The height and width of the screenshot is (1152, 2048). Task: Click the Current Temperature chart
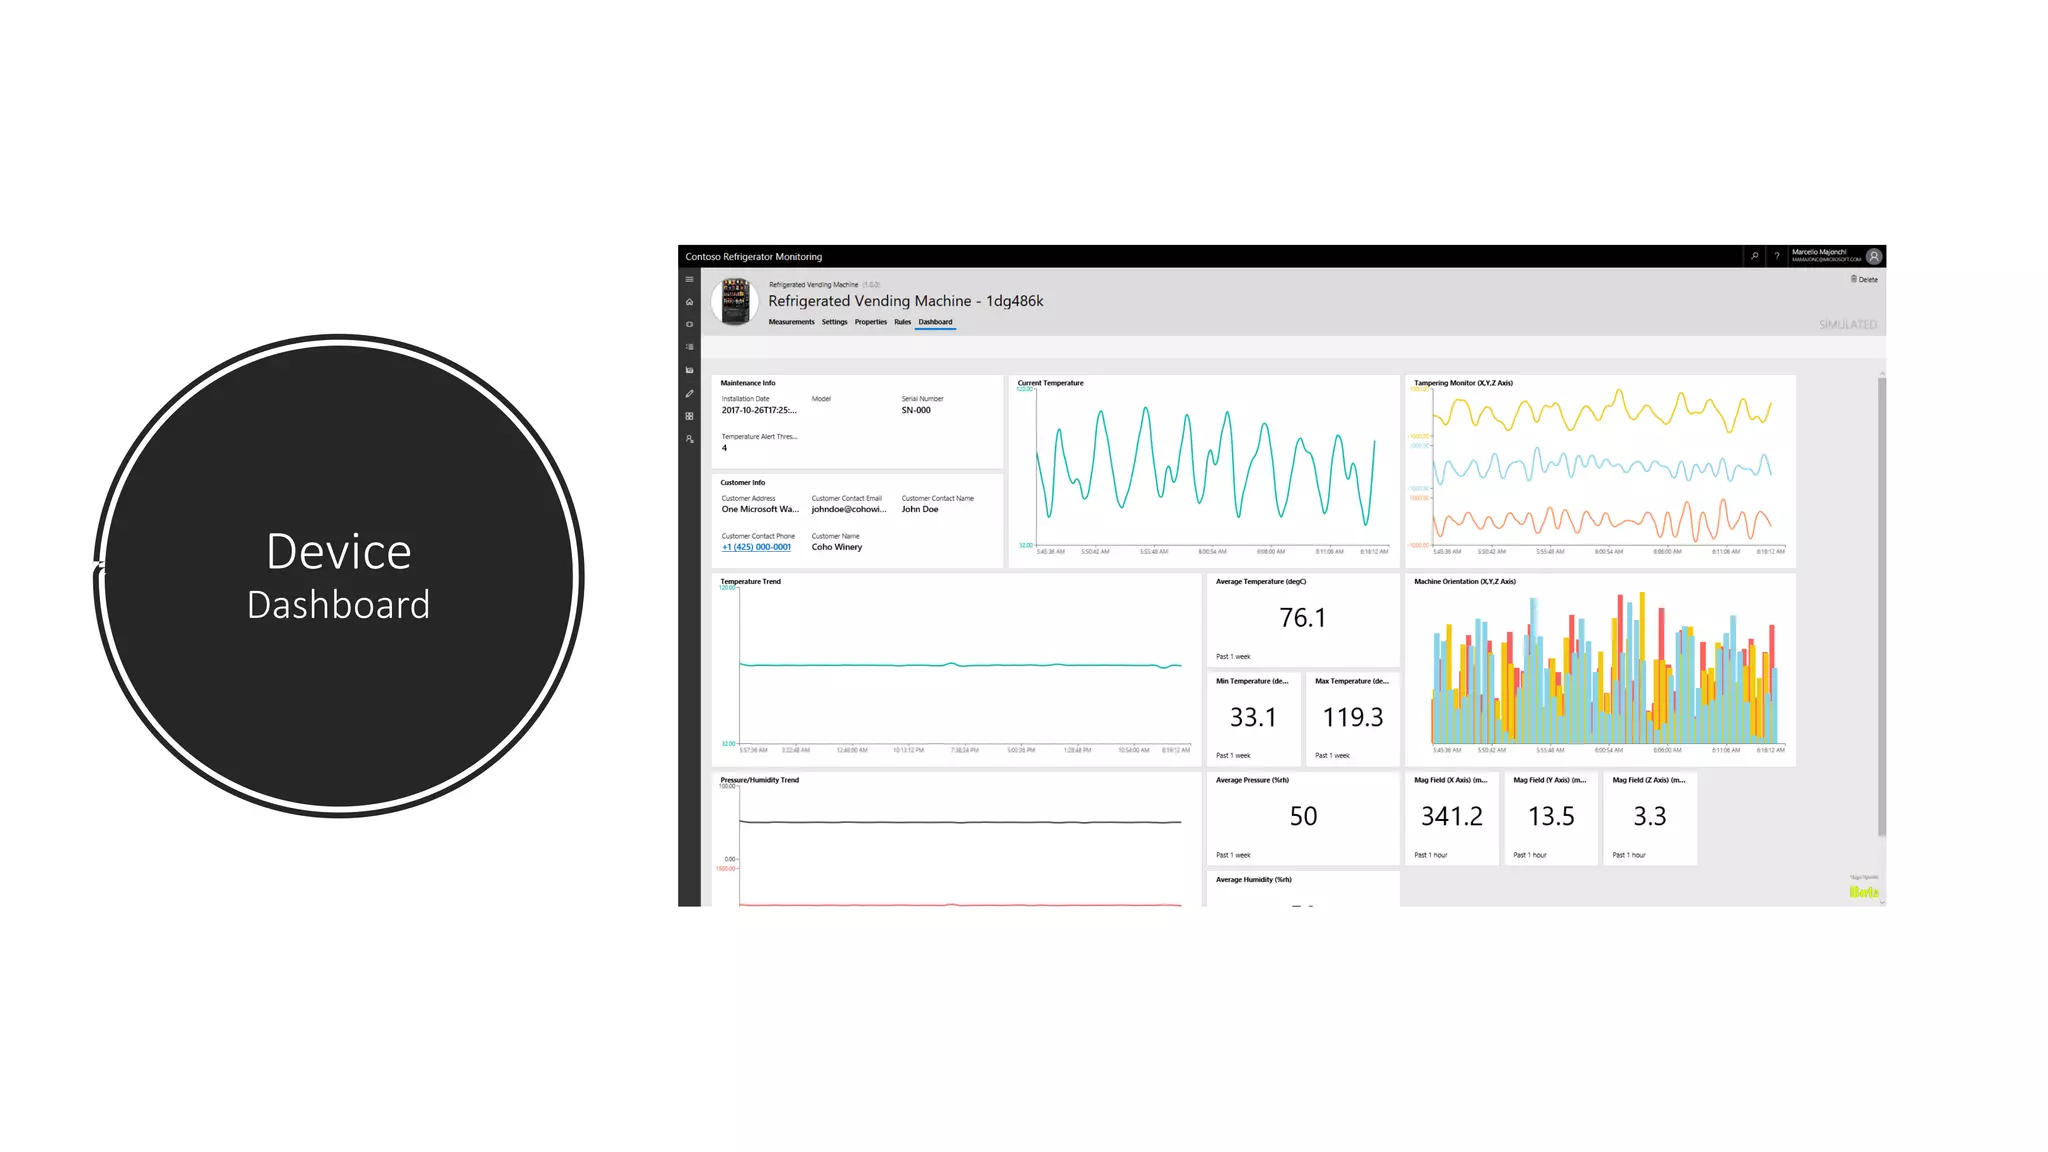[1204, 471]
